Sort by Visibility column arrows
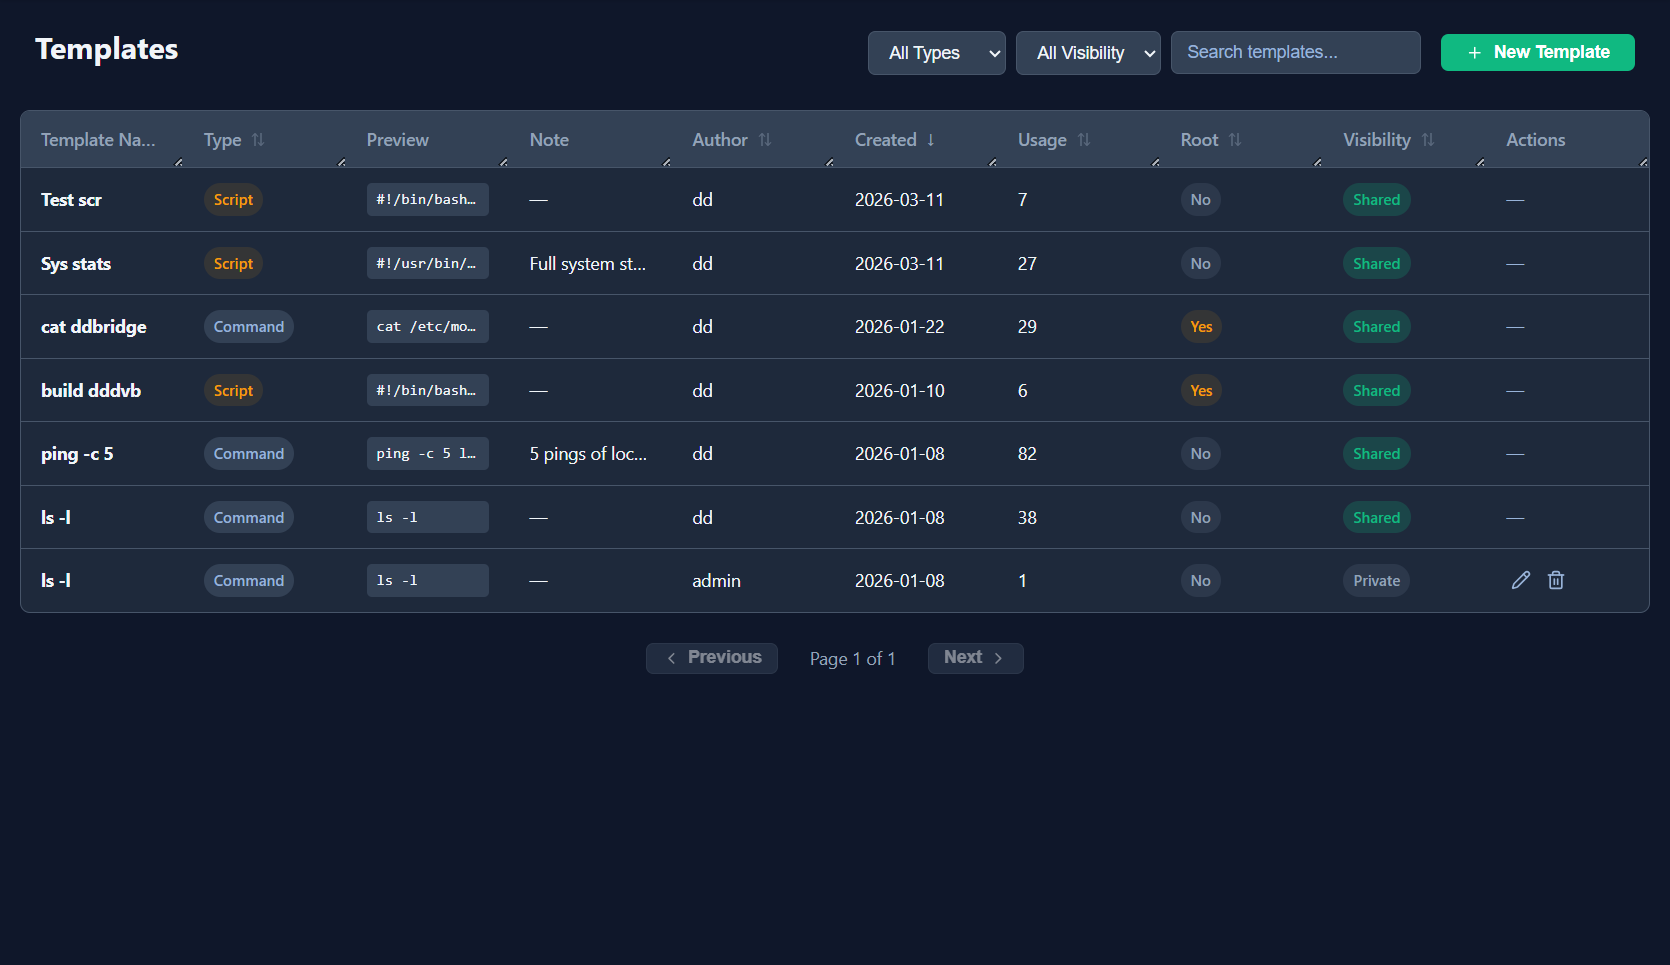The height and width of the screenshot is (965, 1670). click(1428, 140)
